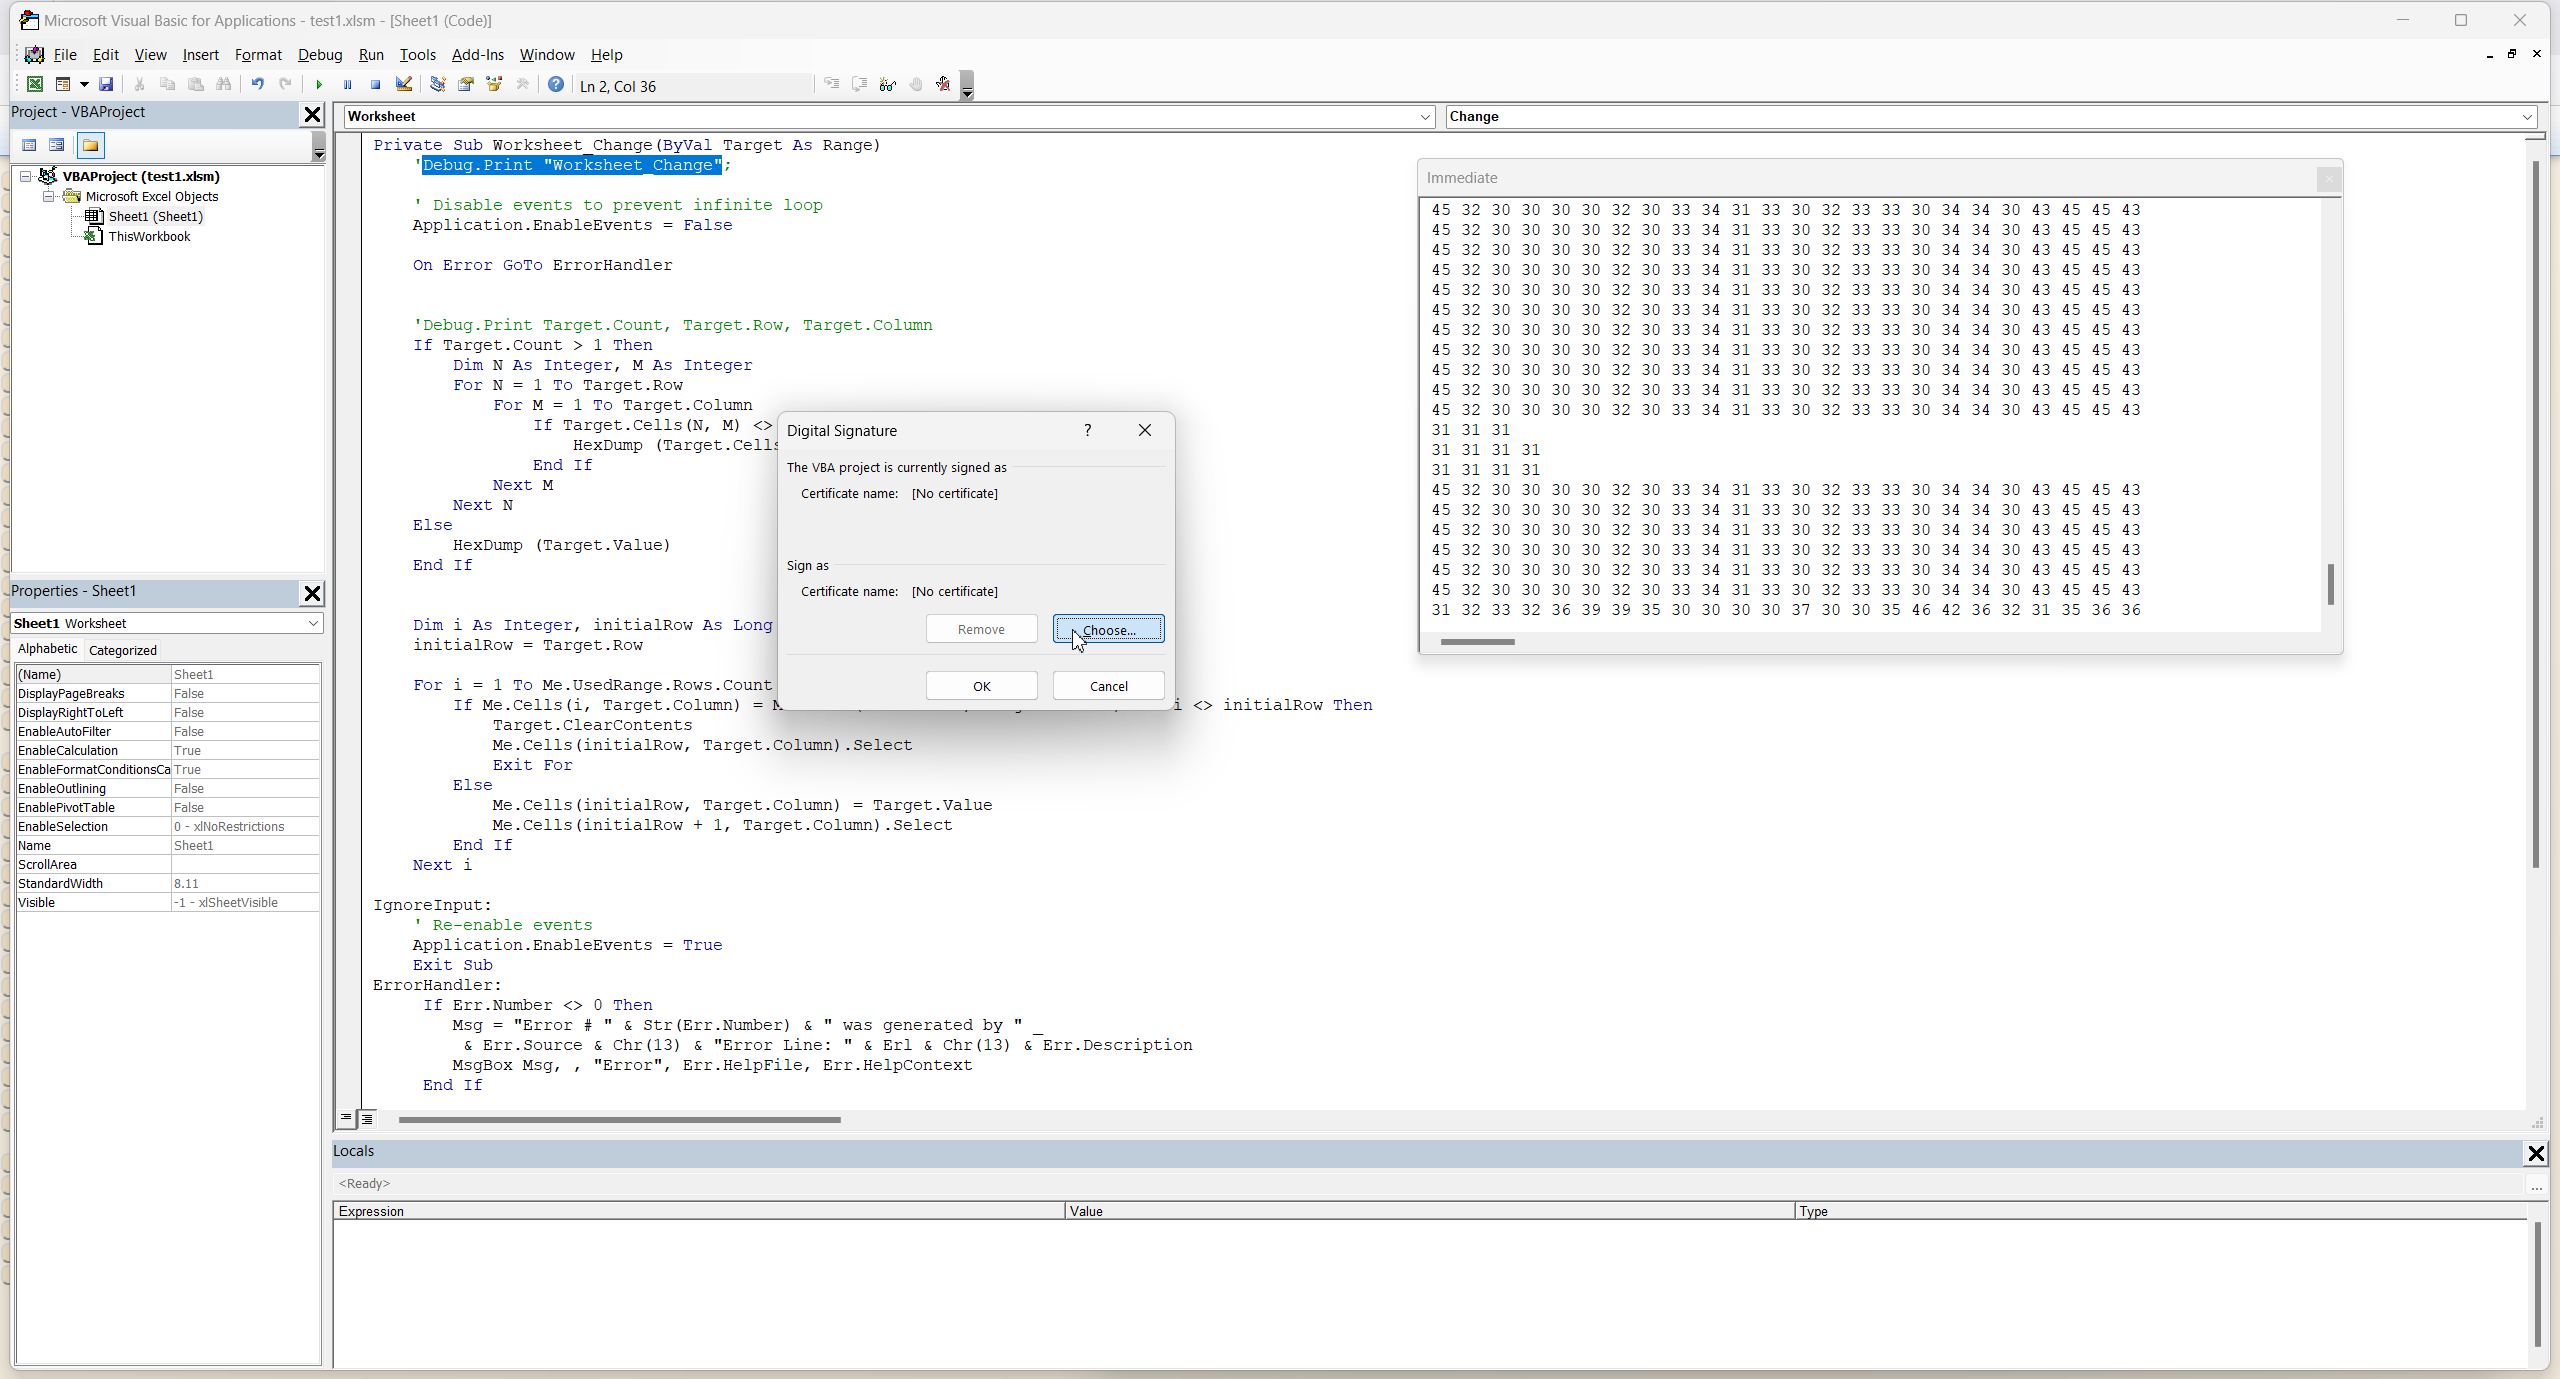
Task: Open the Change procedure dropdown
Action: pyautogui.click(x=2527, y=117)
